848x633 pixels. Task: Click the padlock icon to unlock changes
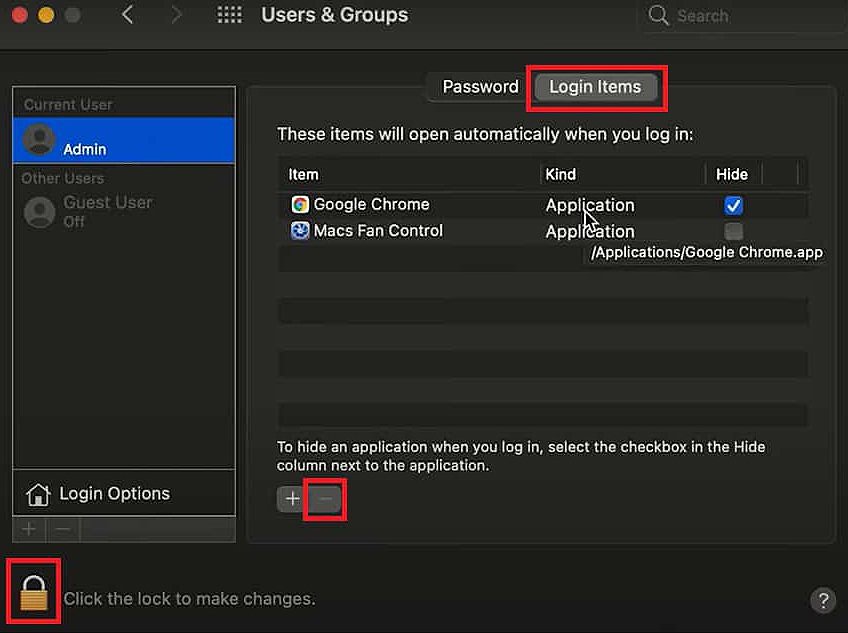[34, 594]
